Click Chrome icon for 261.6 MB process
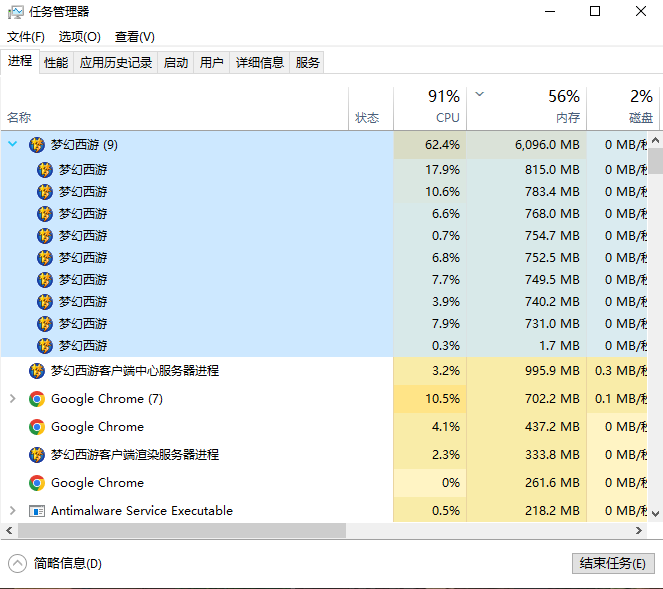 [x=37, y=482]
